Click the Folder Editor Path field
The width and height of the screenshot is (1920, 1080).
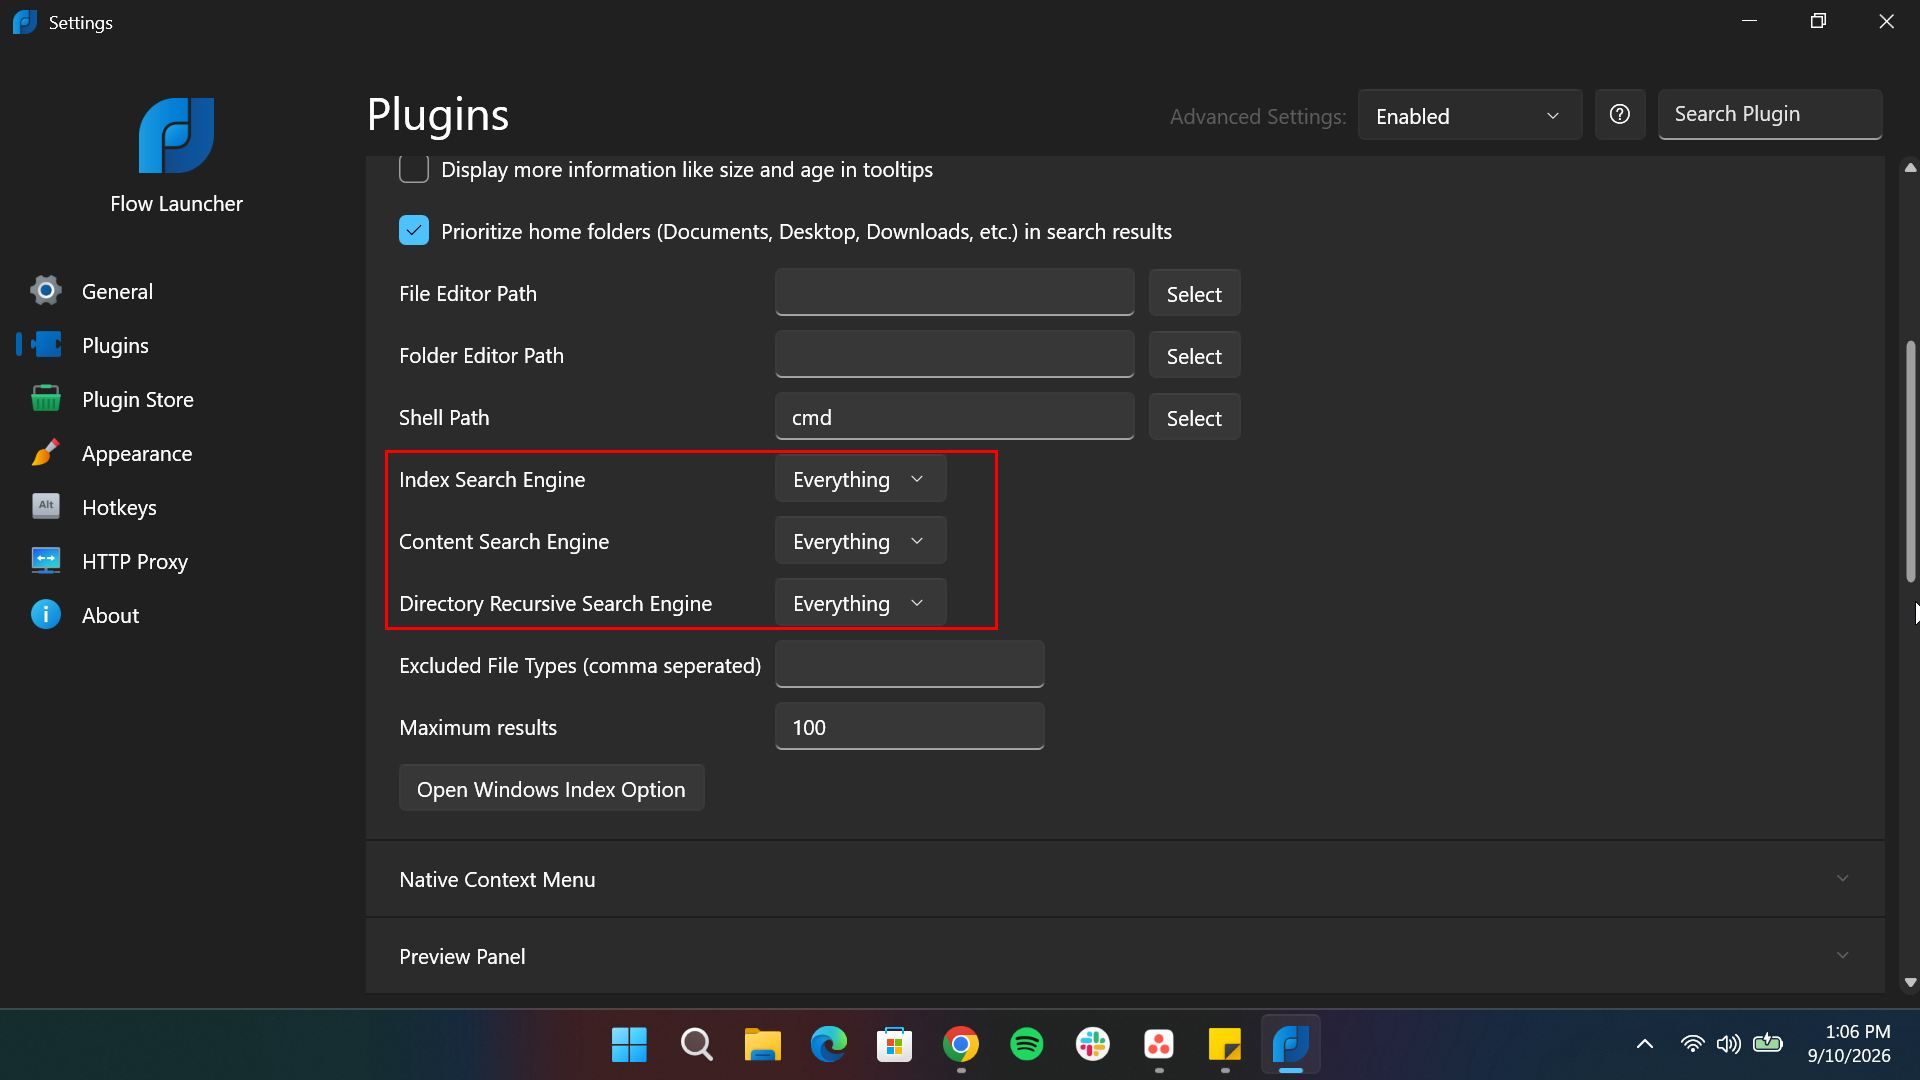954,354
